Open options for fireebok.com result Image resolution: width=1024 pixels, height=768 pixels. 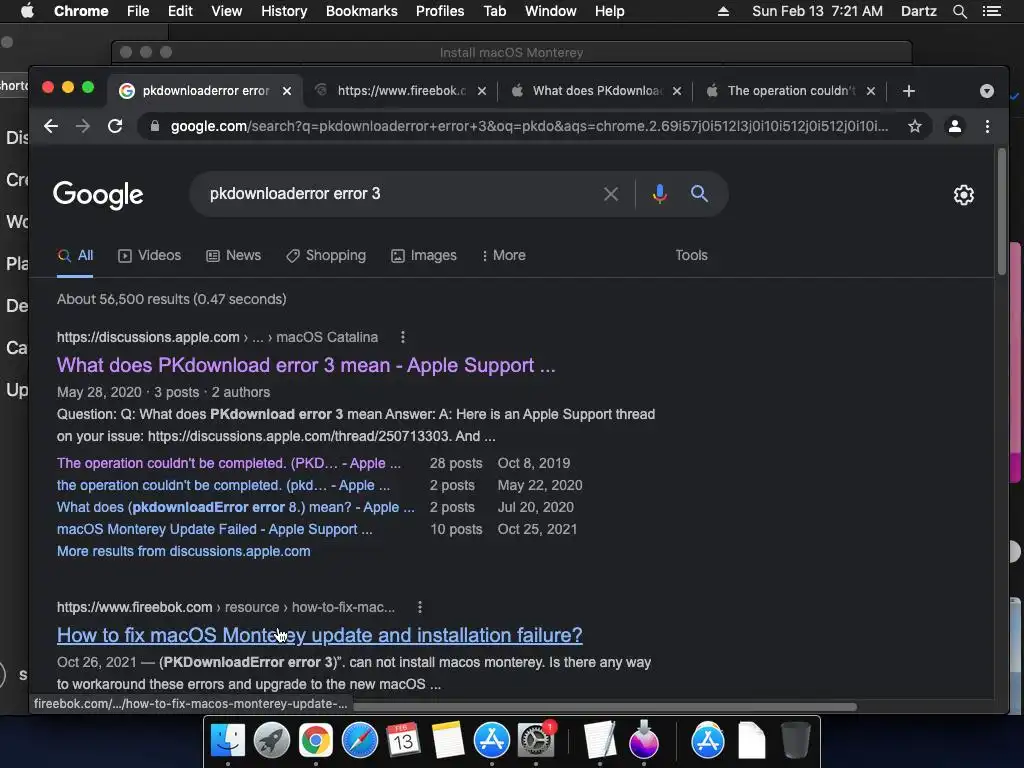[420, 607]
